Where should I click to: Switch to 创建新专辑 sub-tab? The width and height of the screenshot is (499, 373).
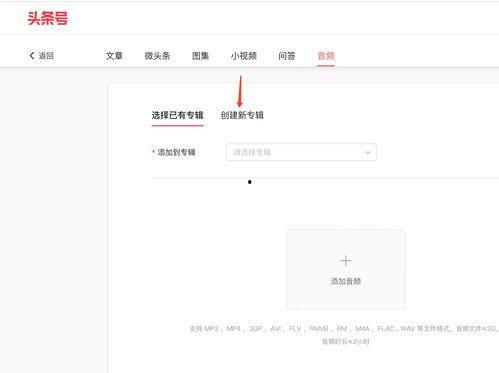click(x=242, y=115)
